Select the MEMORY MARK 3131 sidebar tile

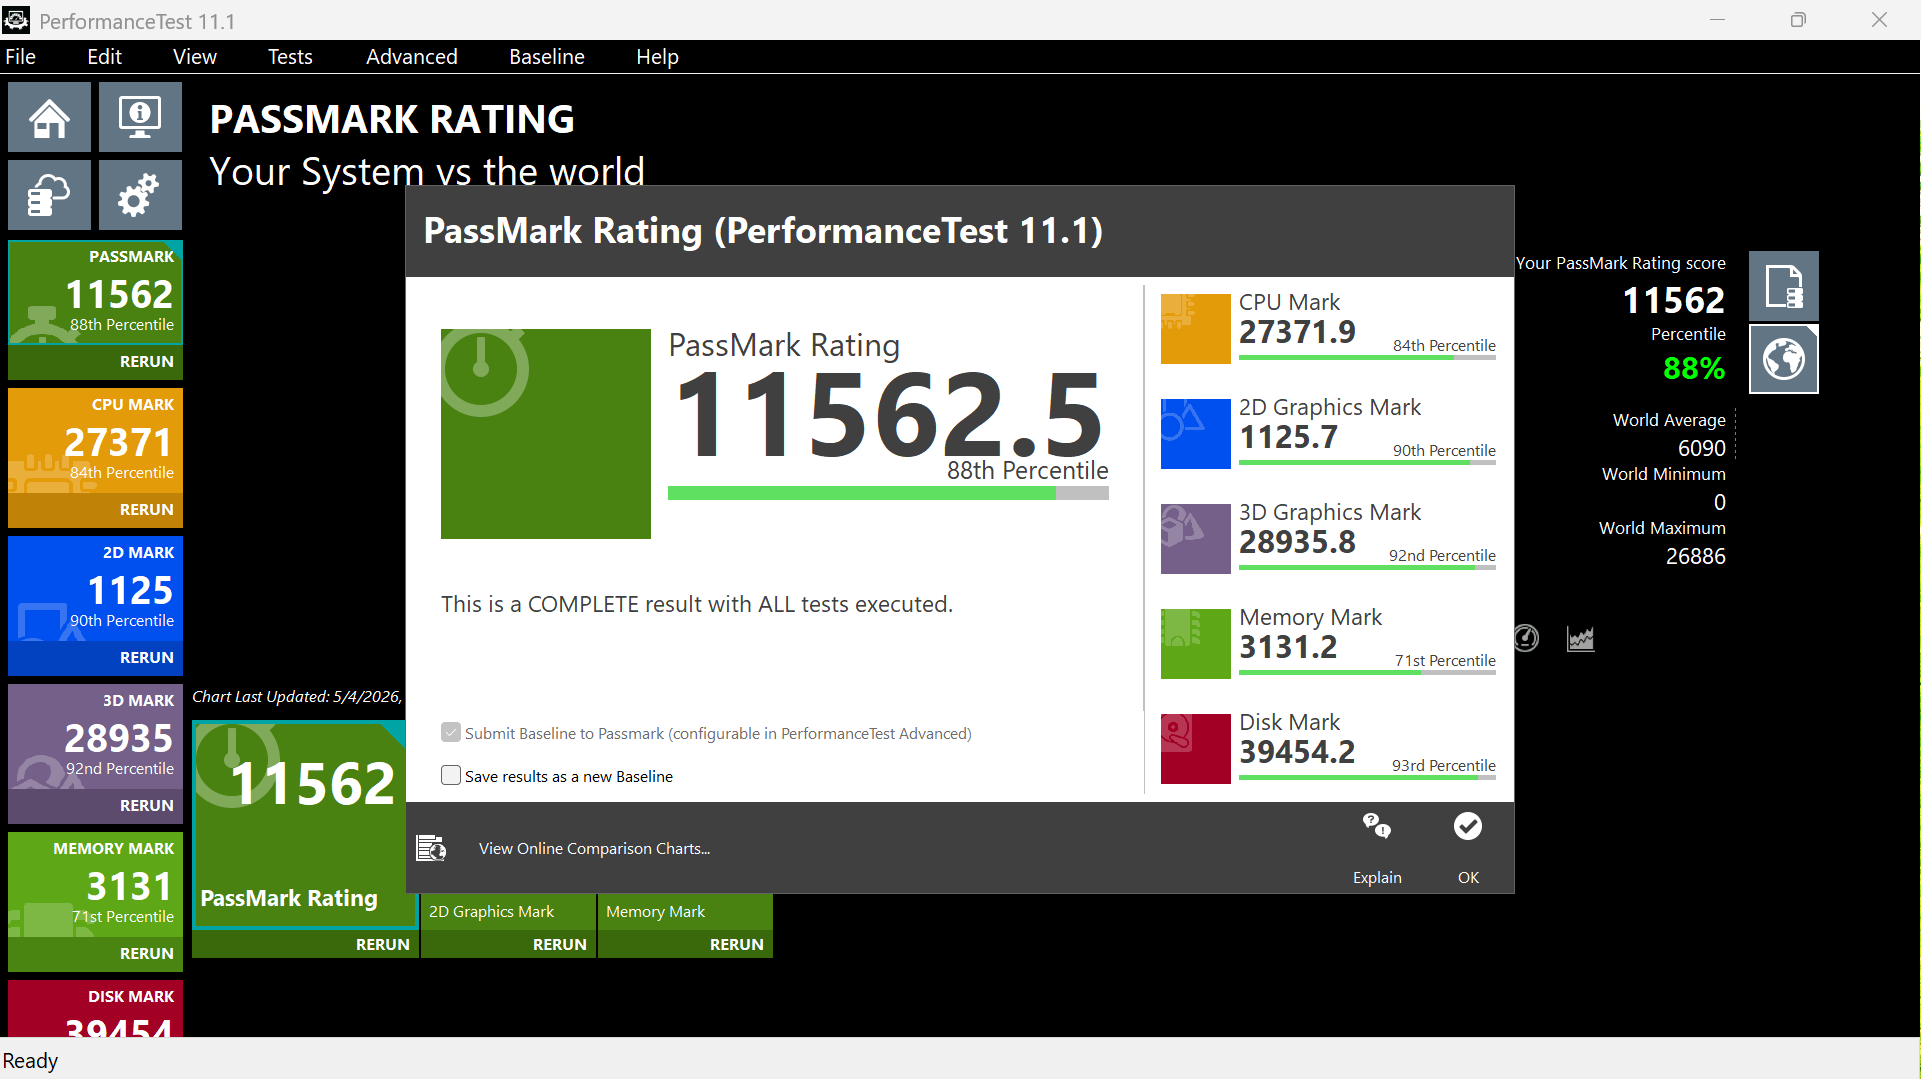click(x=95, y=883)
